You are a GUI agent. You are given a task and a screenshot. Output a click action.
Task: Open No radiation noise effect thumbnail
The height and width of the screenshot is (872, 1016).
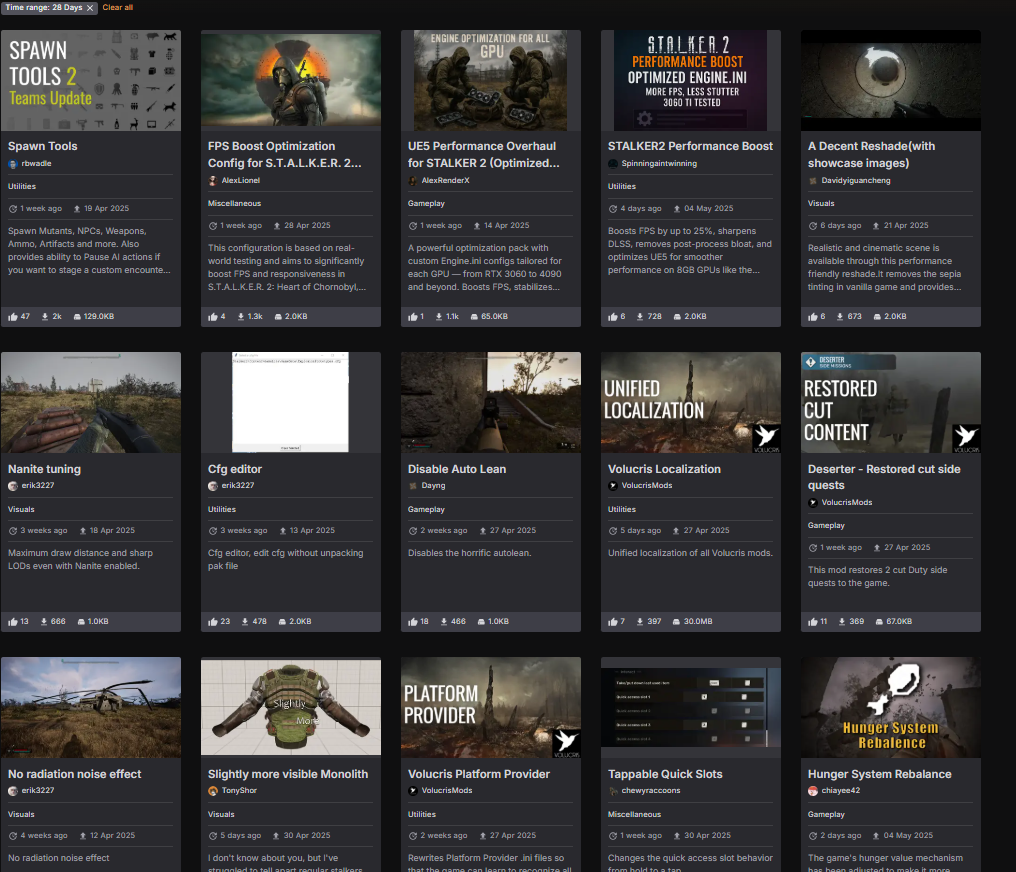(x=91, y=707)
